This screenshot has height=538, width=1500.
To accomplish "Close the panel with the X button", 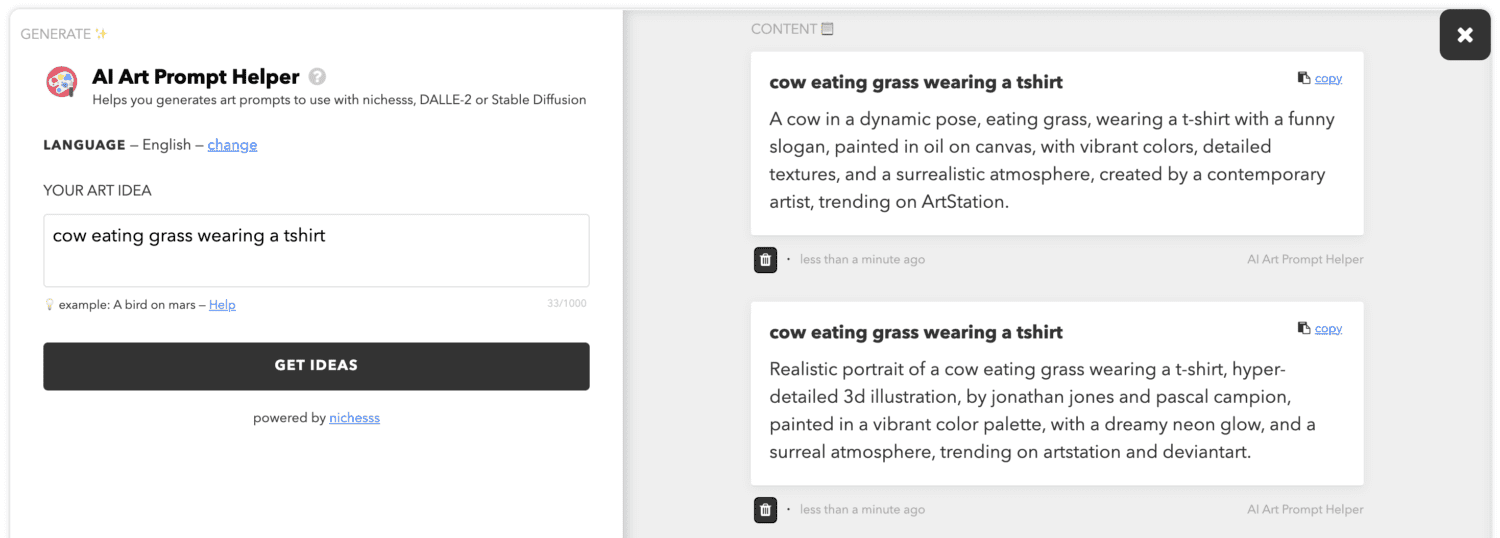I will tap(1465, 35).
